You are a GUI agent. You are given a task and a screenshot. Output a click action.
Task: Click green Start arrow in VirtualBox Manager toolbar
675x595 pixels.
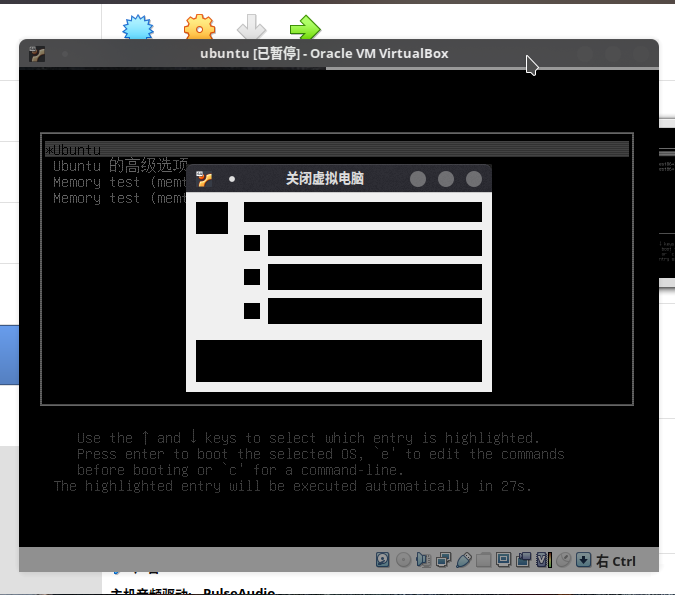click(305, 27)
